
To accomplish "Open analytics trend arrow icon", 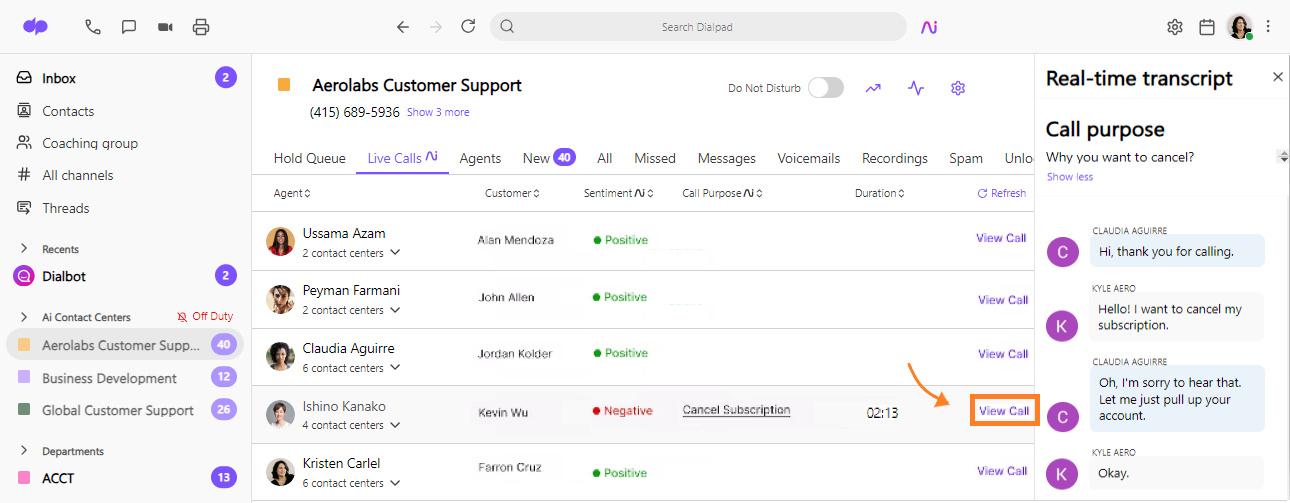I will 873,88.
